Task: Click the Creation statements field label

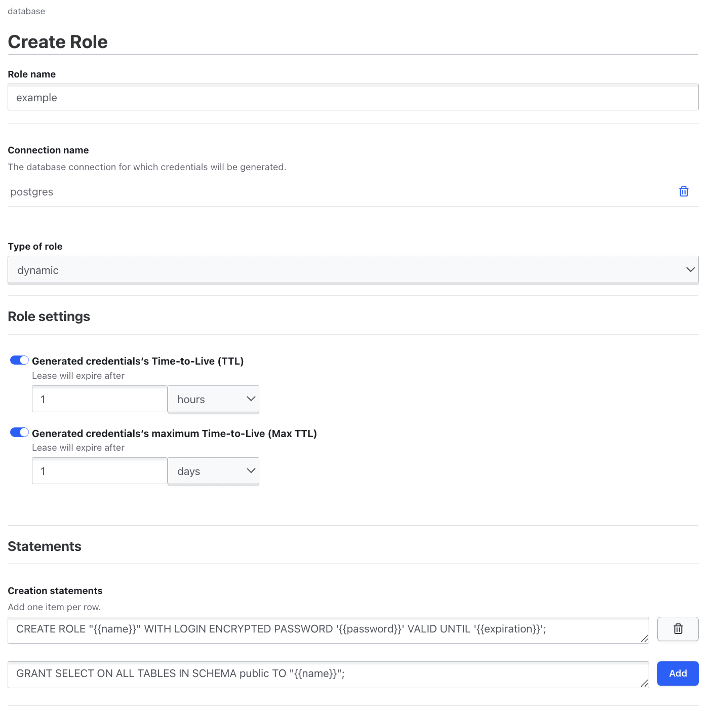Action: tap(55, 591)
